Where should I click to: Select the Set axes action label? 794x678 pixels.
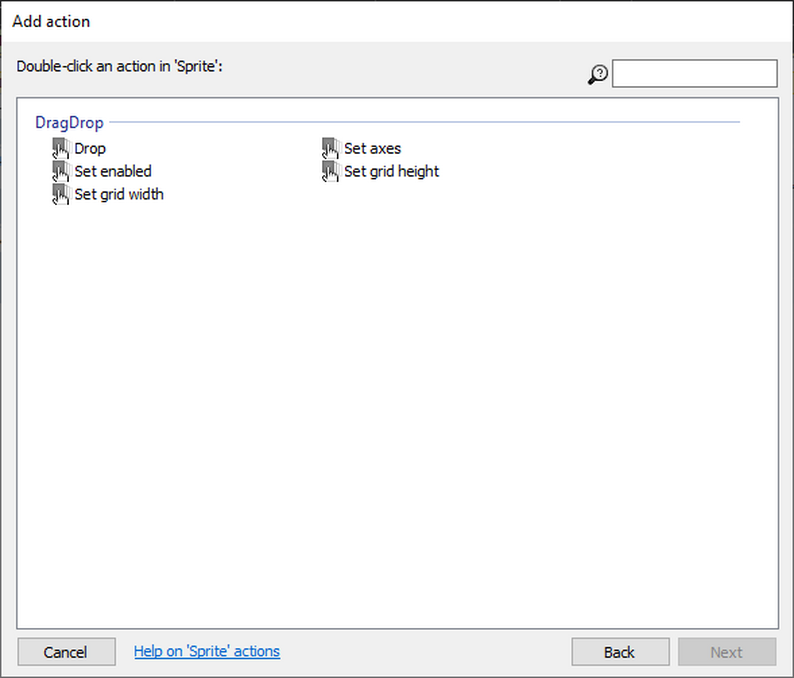372,149
